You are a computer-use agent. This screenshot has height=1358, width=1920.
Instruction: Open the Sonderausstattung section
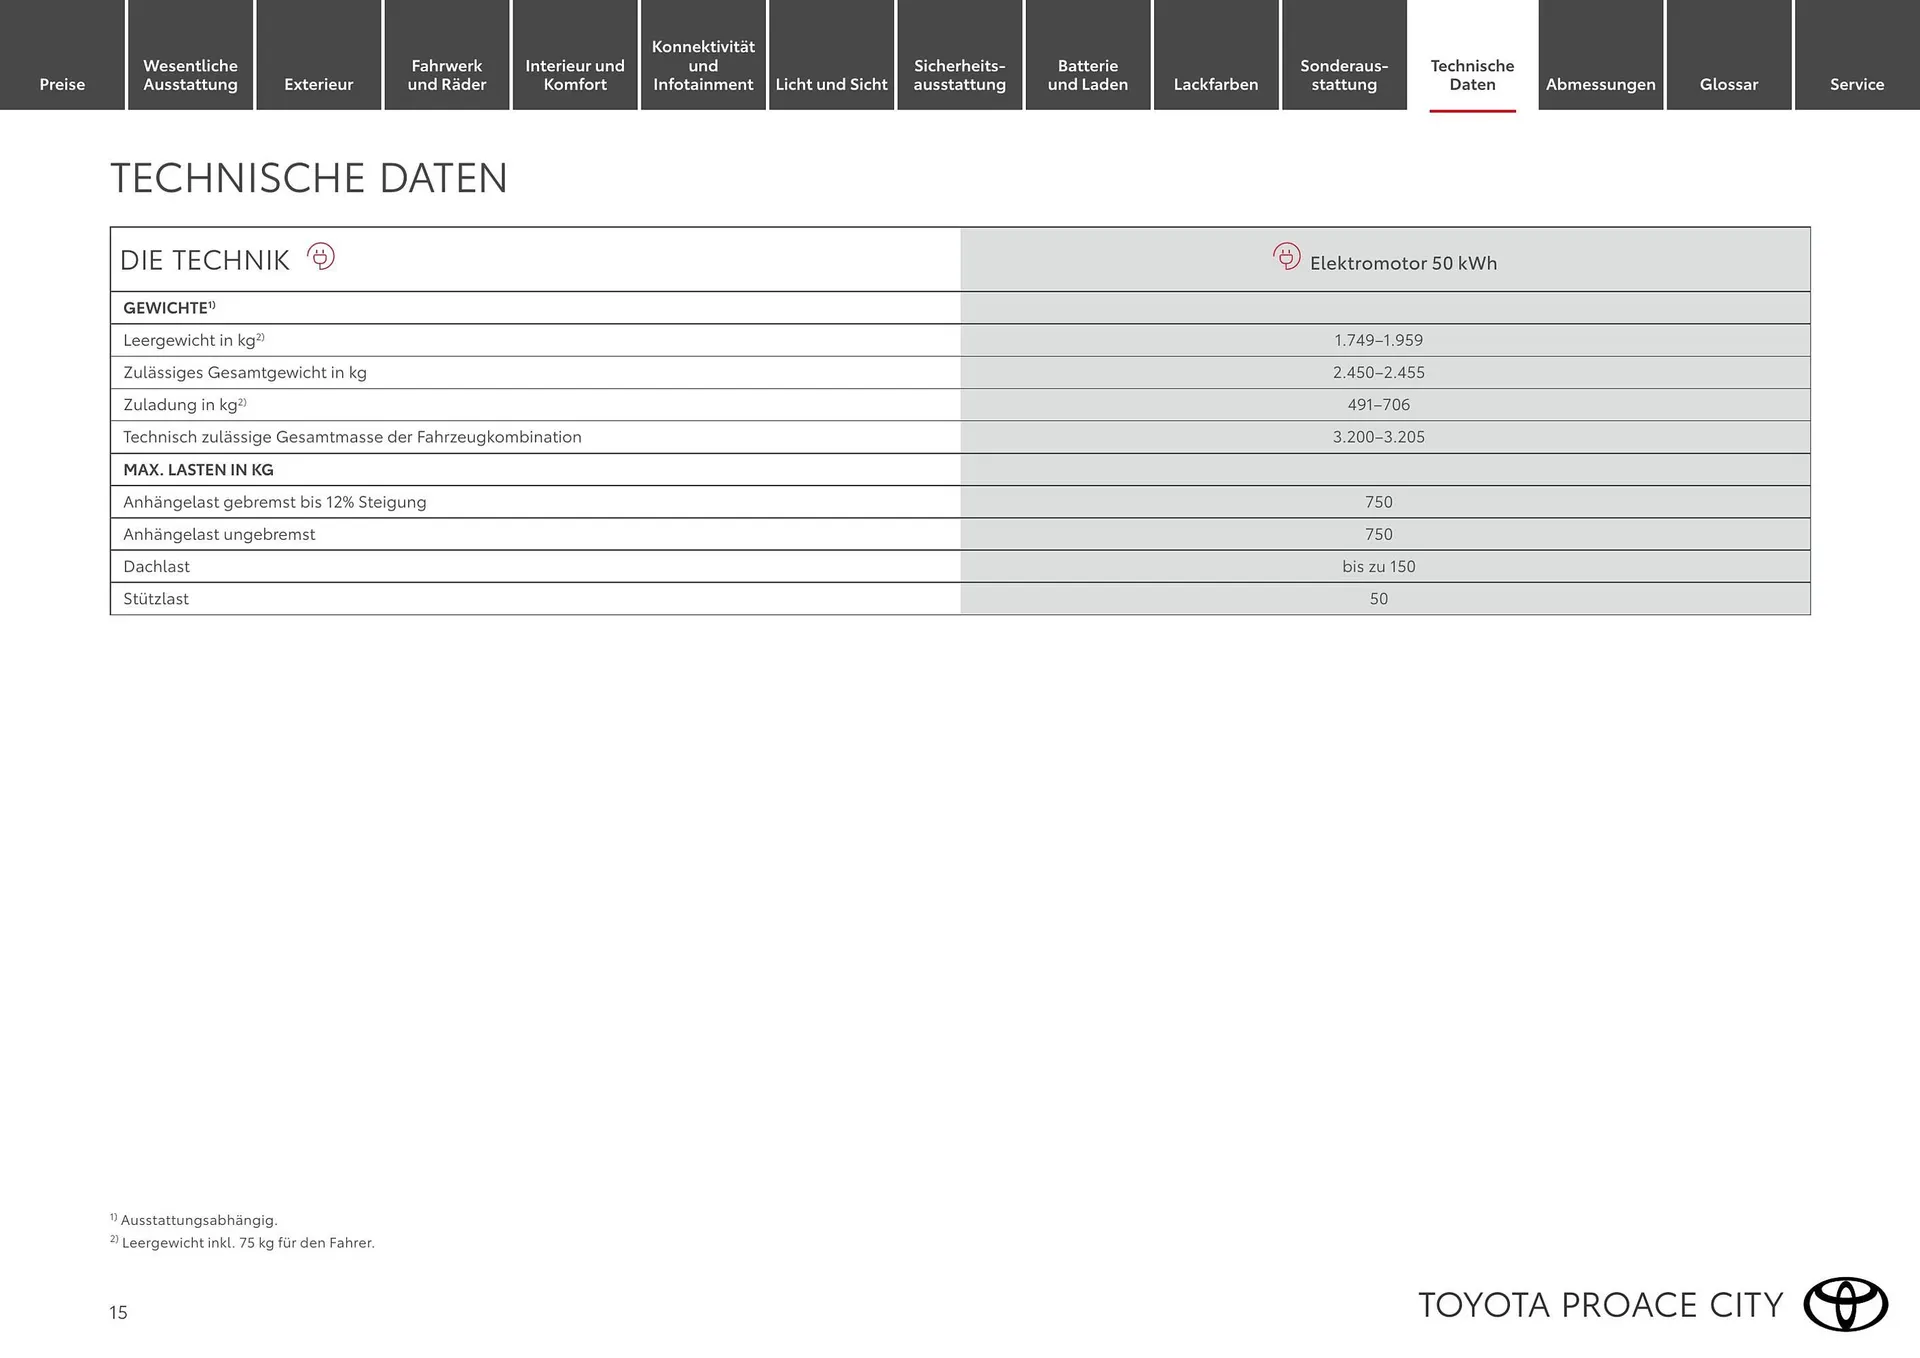(x=1344, y=74)
